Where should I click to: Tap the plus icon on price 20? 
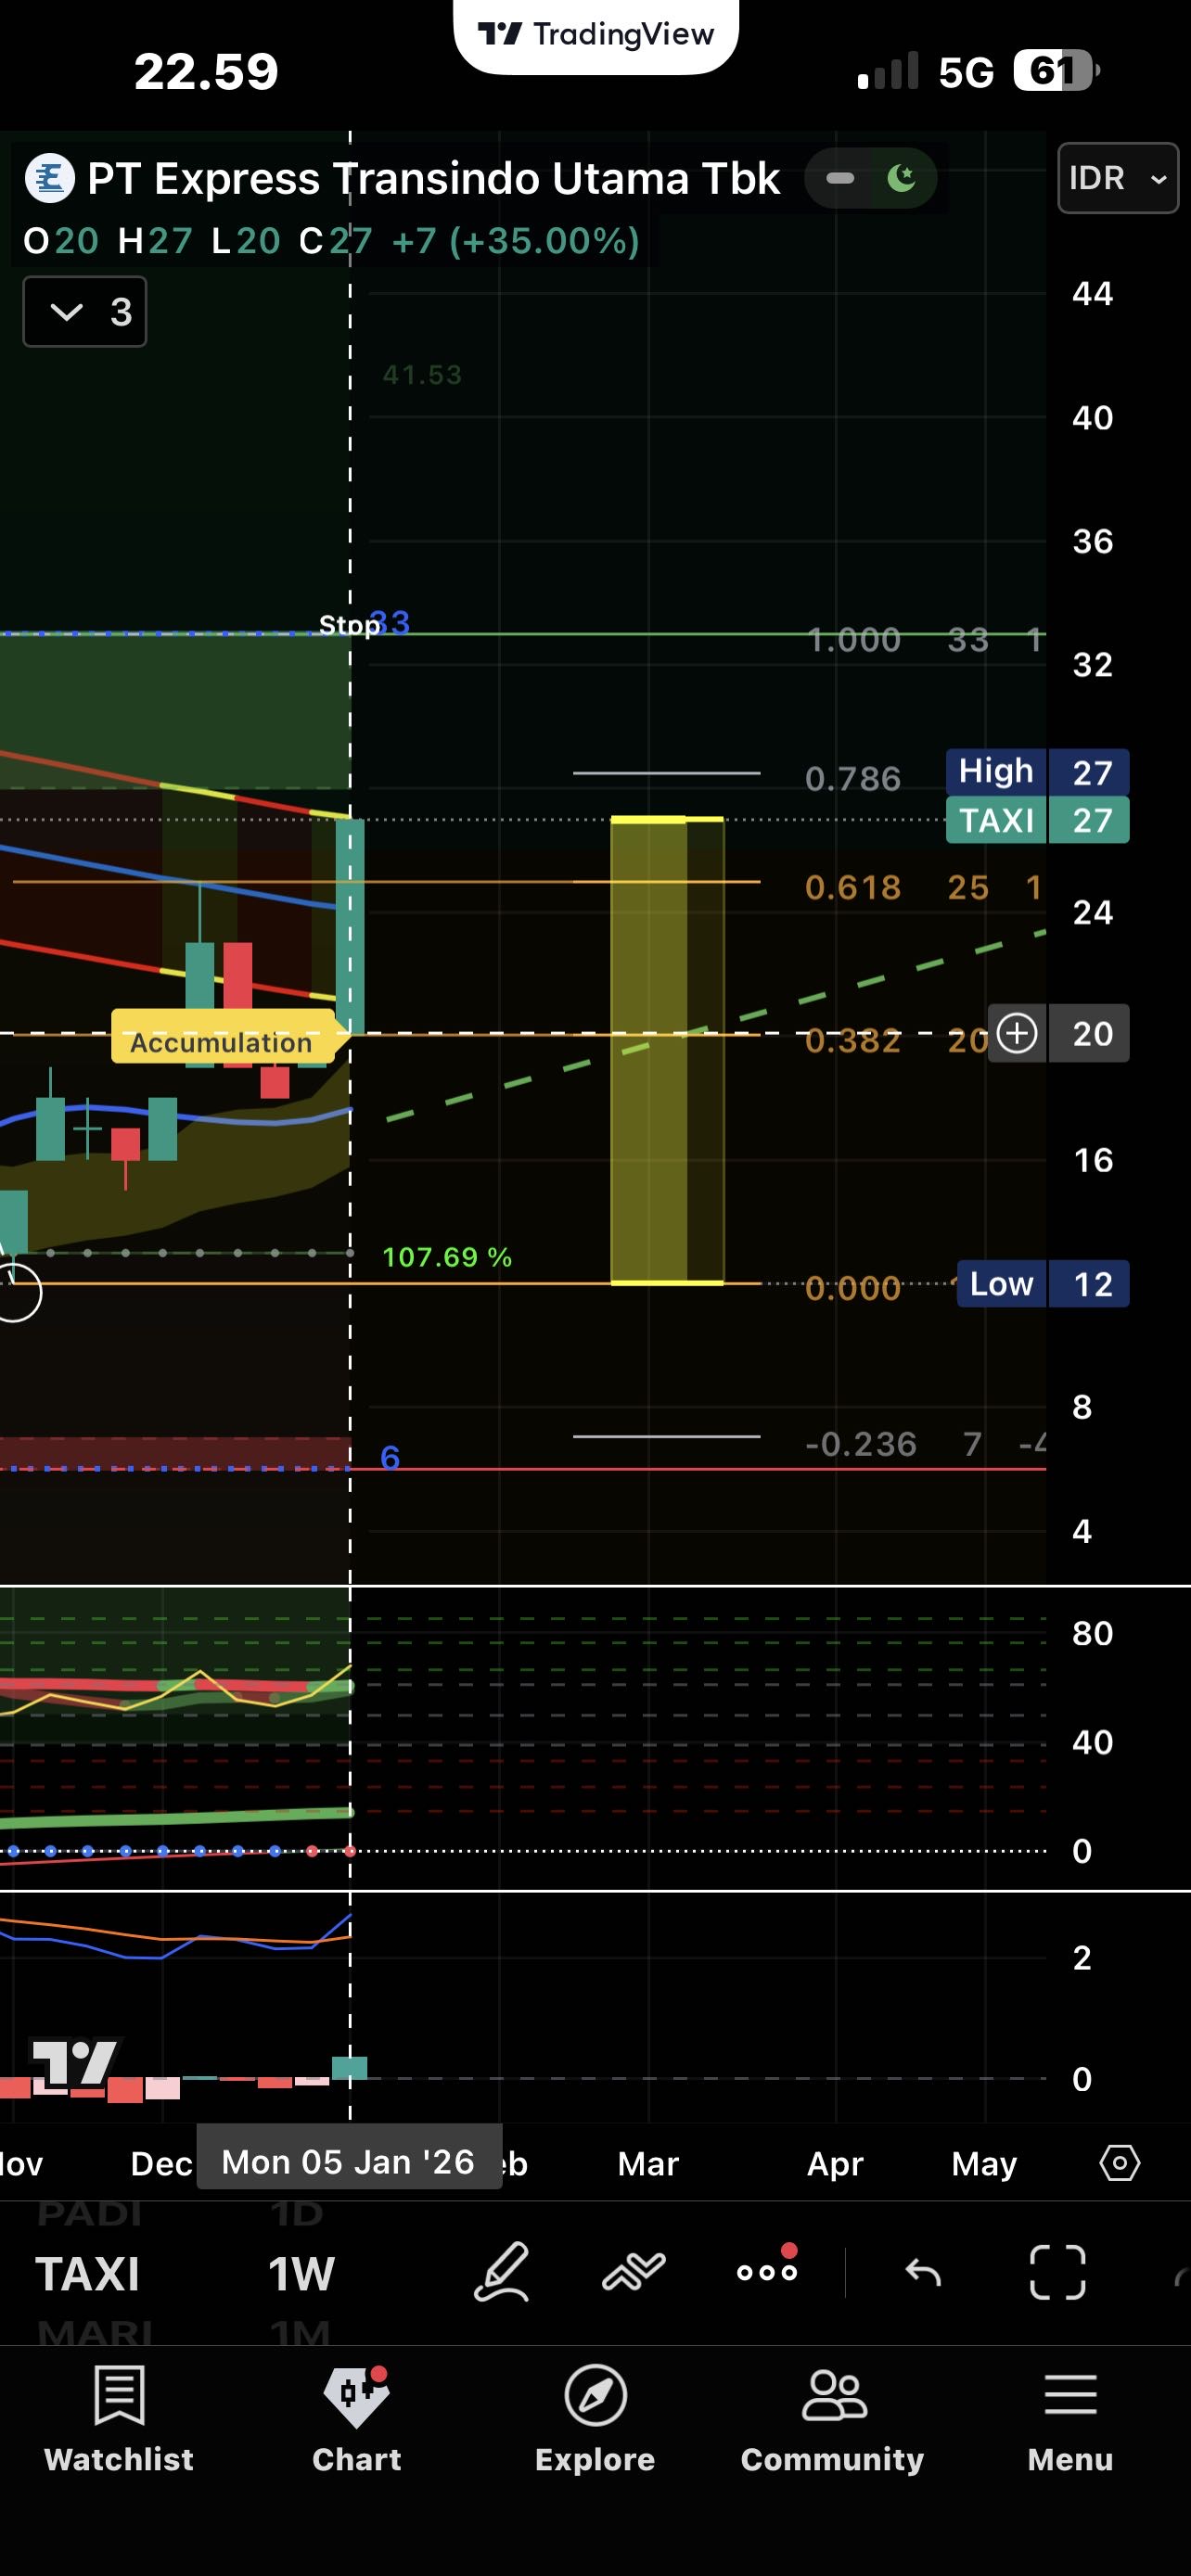pos(1017,1033)
